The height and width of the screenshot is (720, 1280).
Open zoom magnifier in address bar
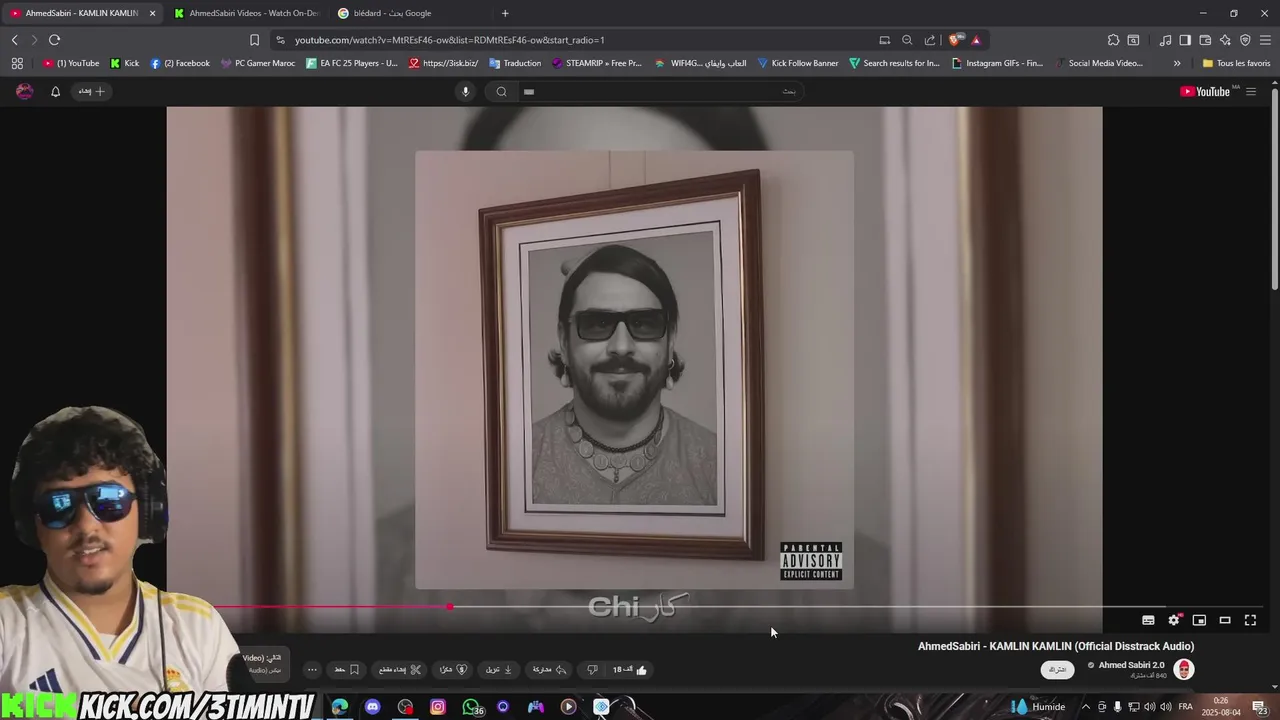[x=907, y=40]
